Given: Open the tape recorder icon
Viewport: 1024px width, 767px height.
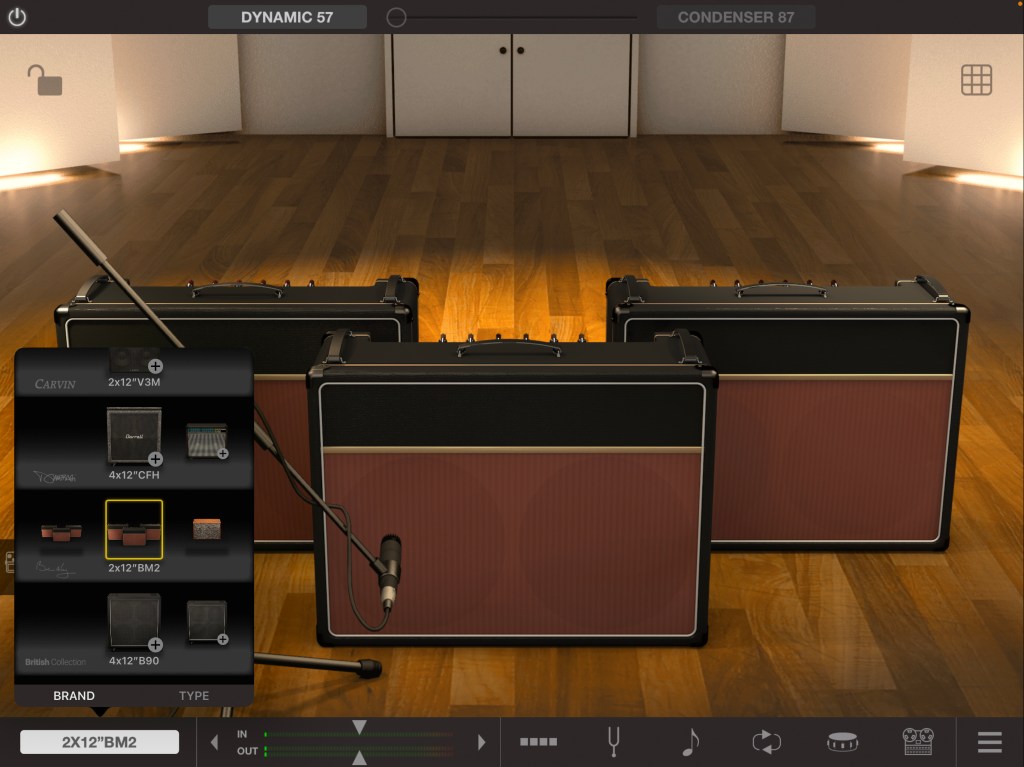Looking at the screenshot, I should [x=917, y=742].
